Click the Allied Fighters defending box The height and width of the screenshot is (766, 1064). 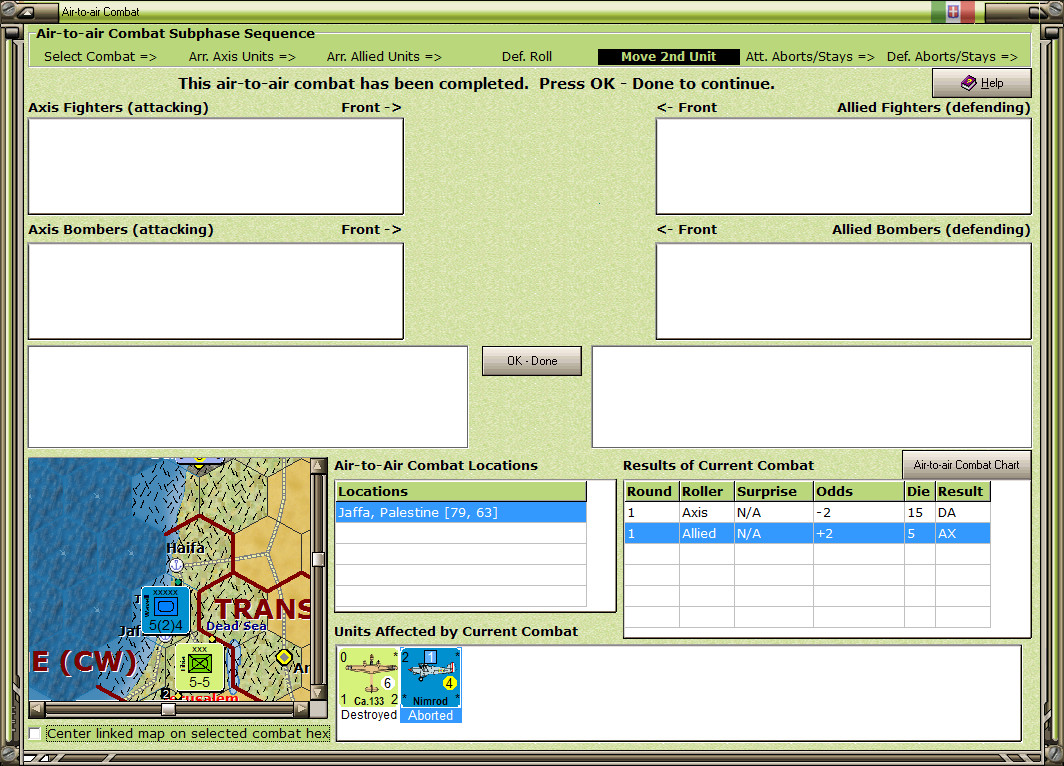(x=843, y=166)
